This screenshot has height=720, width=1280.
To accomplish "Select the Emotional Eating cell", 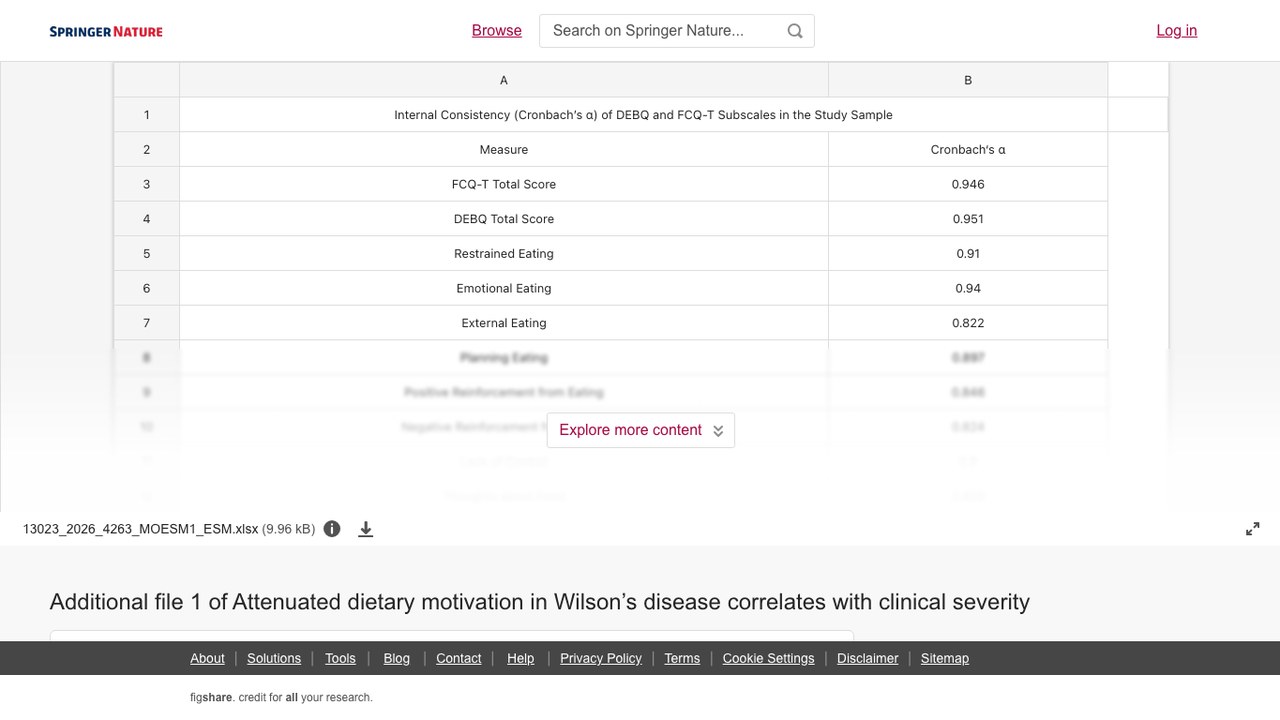I will (504, 288).
